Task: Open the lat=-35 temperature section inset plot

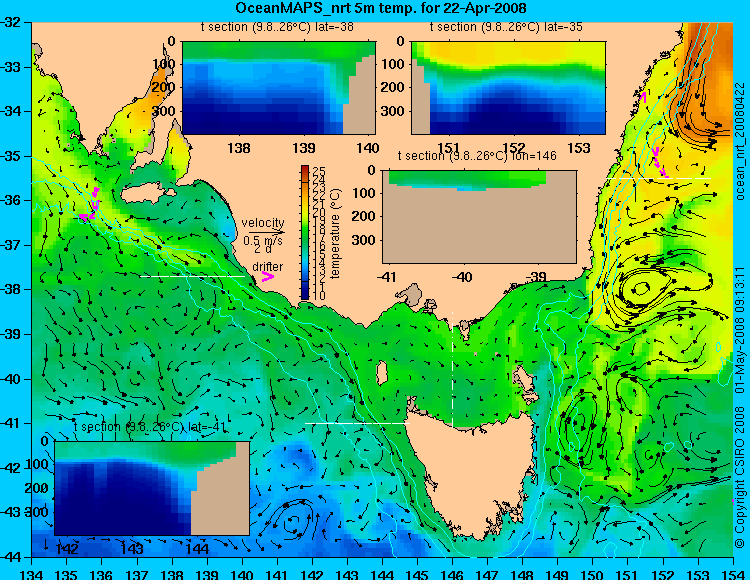Action: point(508,88)
